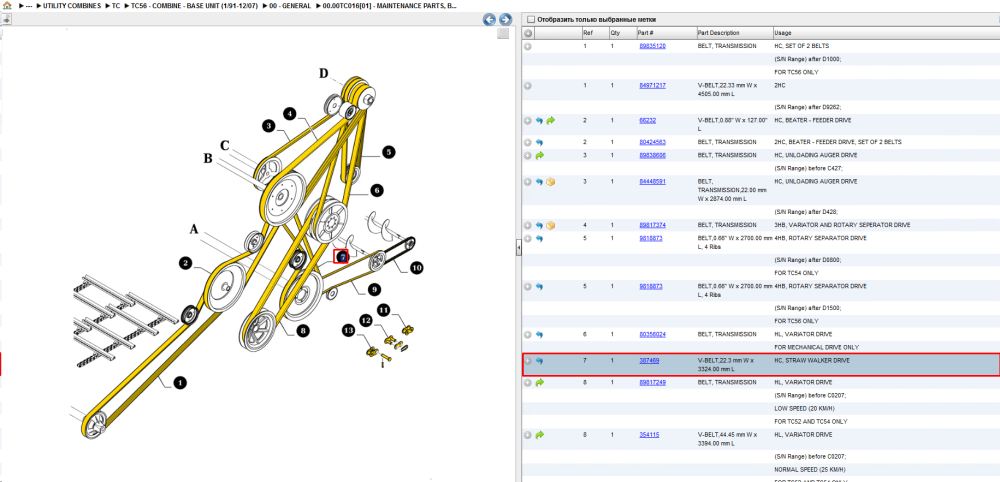Image resolution: width=1000 pixels, height=482 pixels.
Task: Click the Qty column header
Action: click(622, 33)
